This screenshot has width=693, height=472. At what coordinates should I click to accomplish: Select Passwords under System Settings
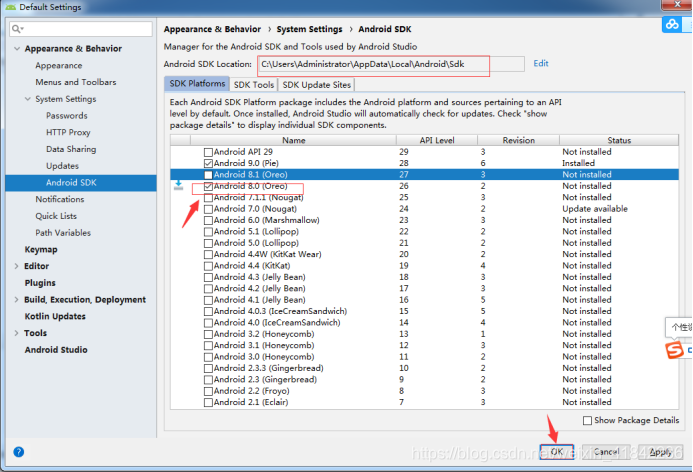67,116
